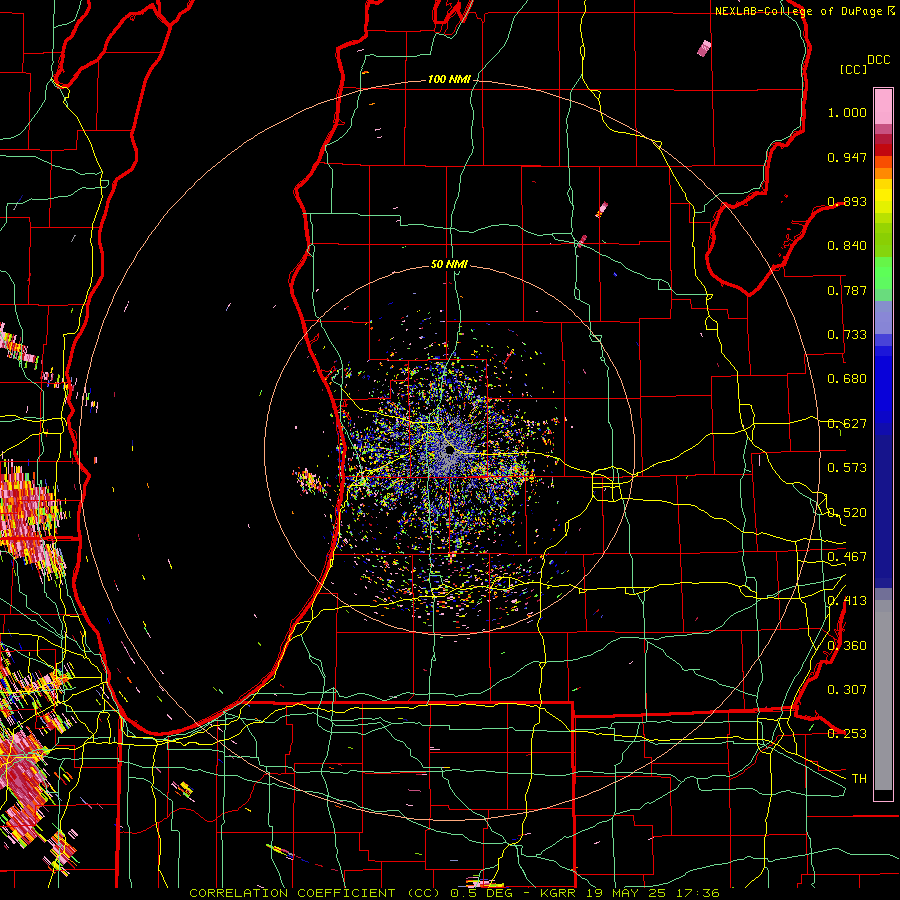Select the 0.680 scale value
Screen dimensions: 900x900
847,379
